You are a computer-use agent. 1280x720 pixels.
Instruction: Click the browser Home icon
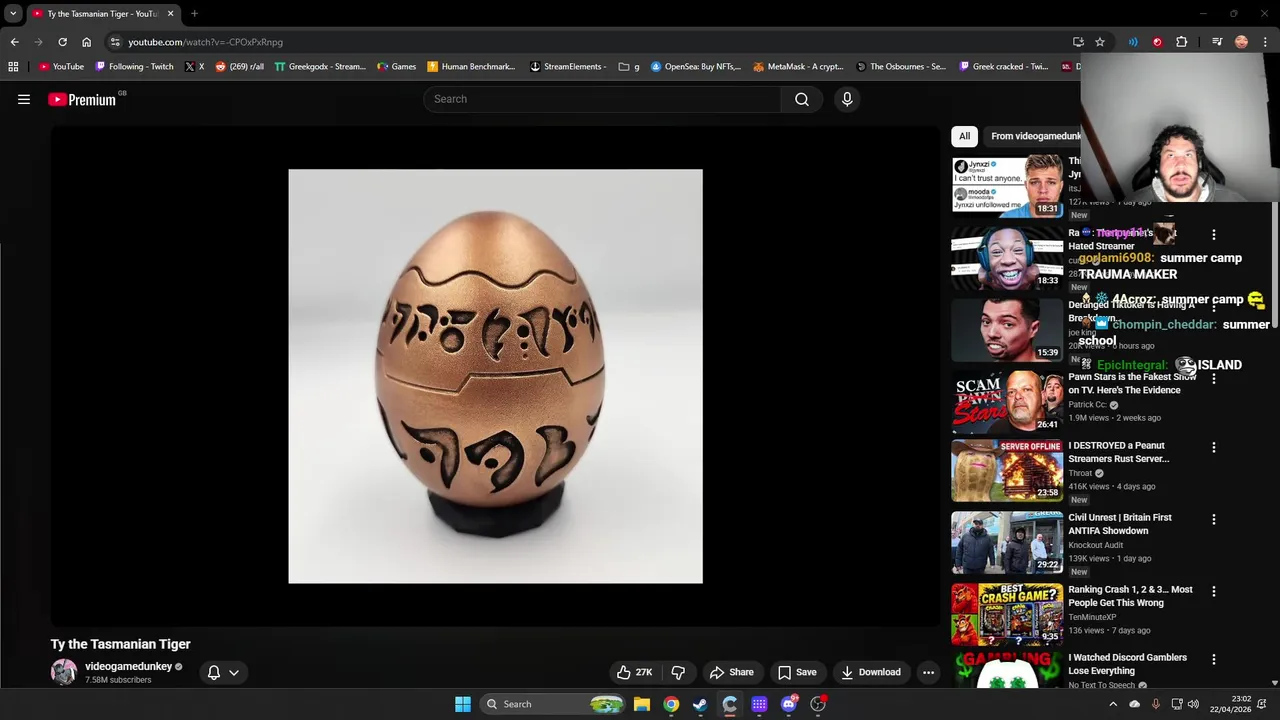click(x=86, y=42)
